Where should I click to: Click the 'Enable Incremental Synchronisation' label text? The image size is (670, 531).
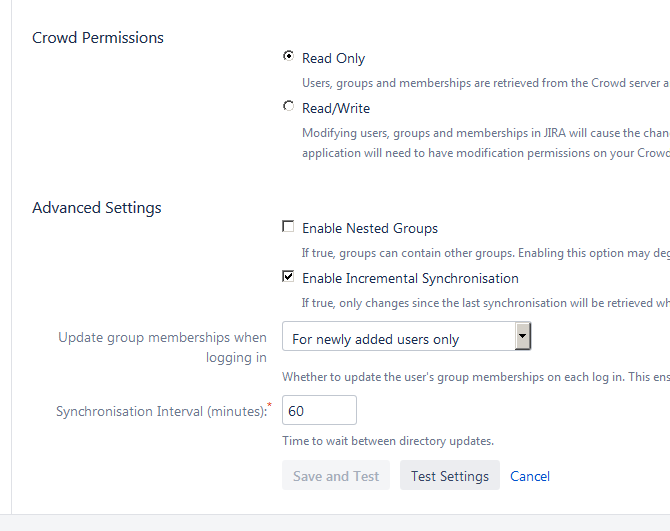410,278
